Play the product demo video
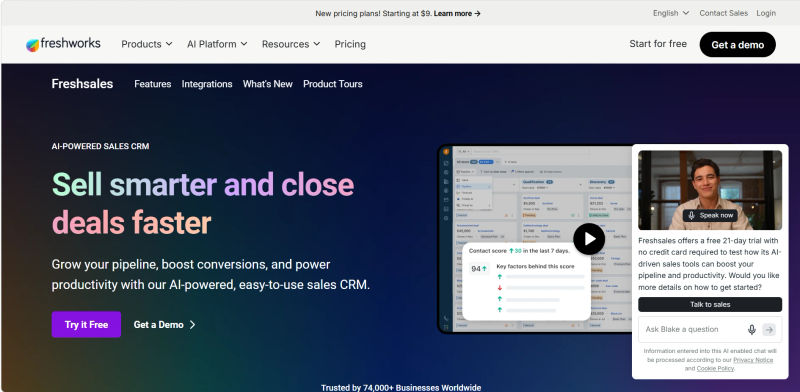800x392 pixels. (589, 239)
